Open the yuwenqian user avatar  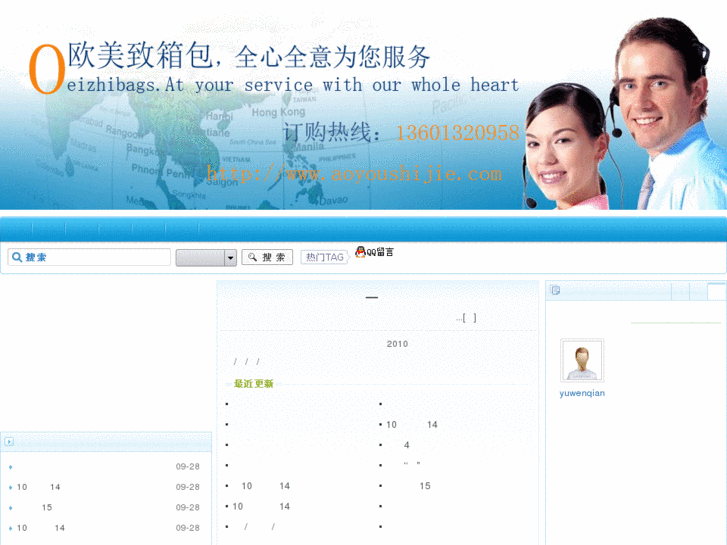click(x=582, y=360)
